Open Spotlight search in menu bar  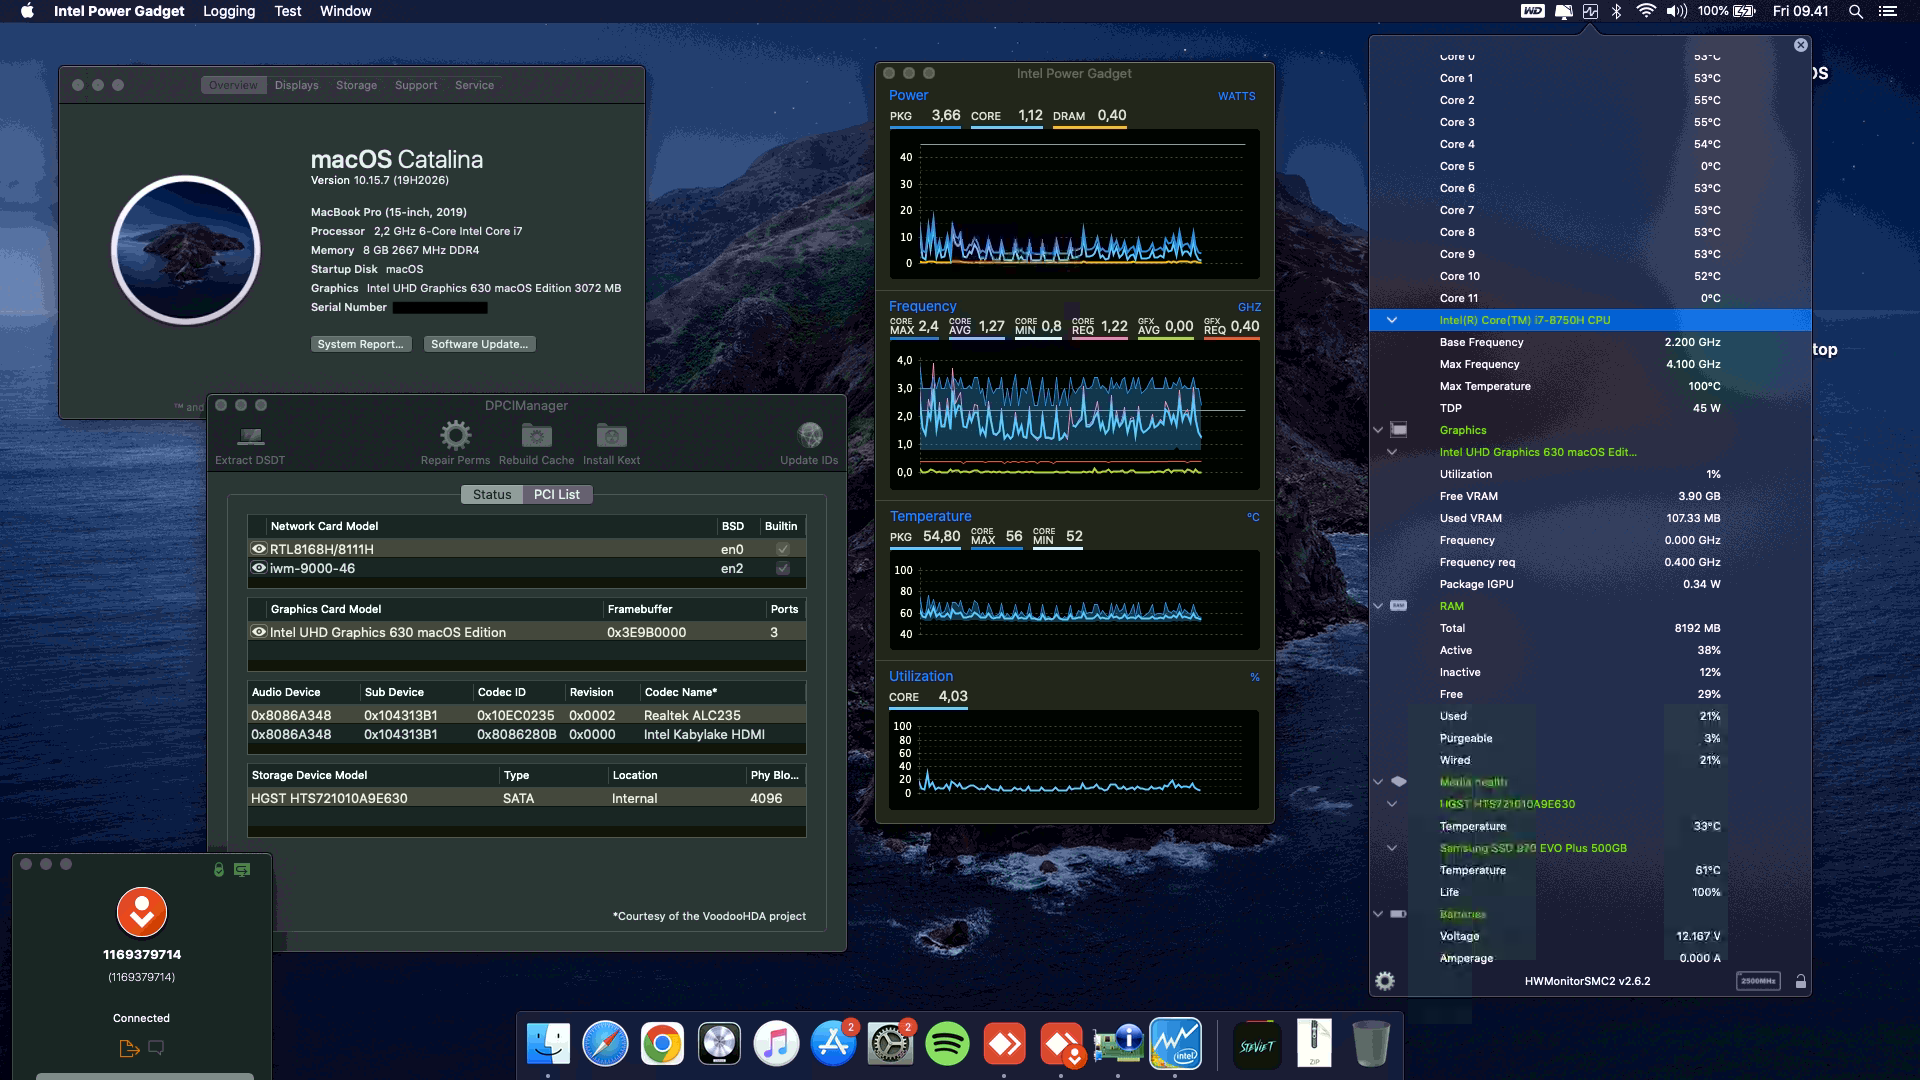(1855, 11)
